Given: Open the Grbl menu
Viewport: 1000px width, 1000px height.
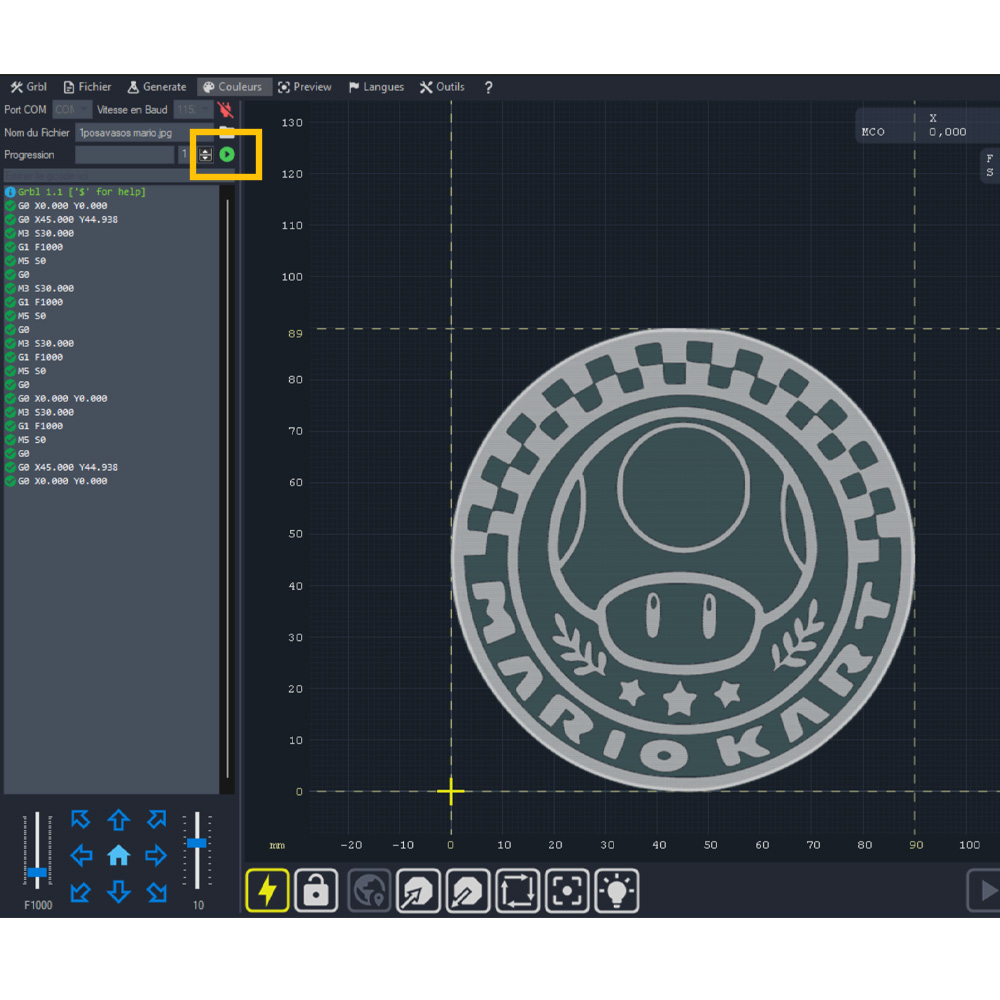Looking at the screenshot, I should pos(29,87).
